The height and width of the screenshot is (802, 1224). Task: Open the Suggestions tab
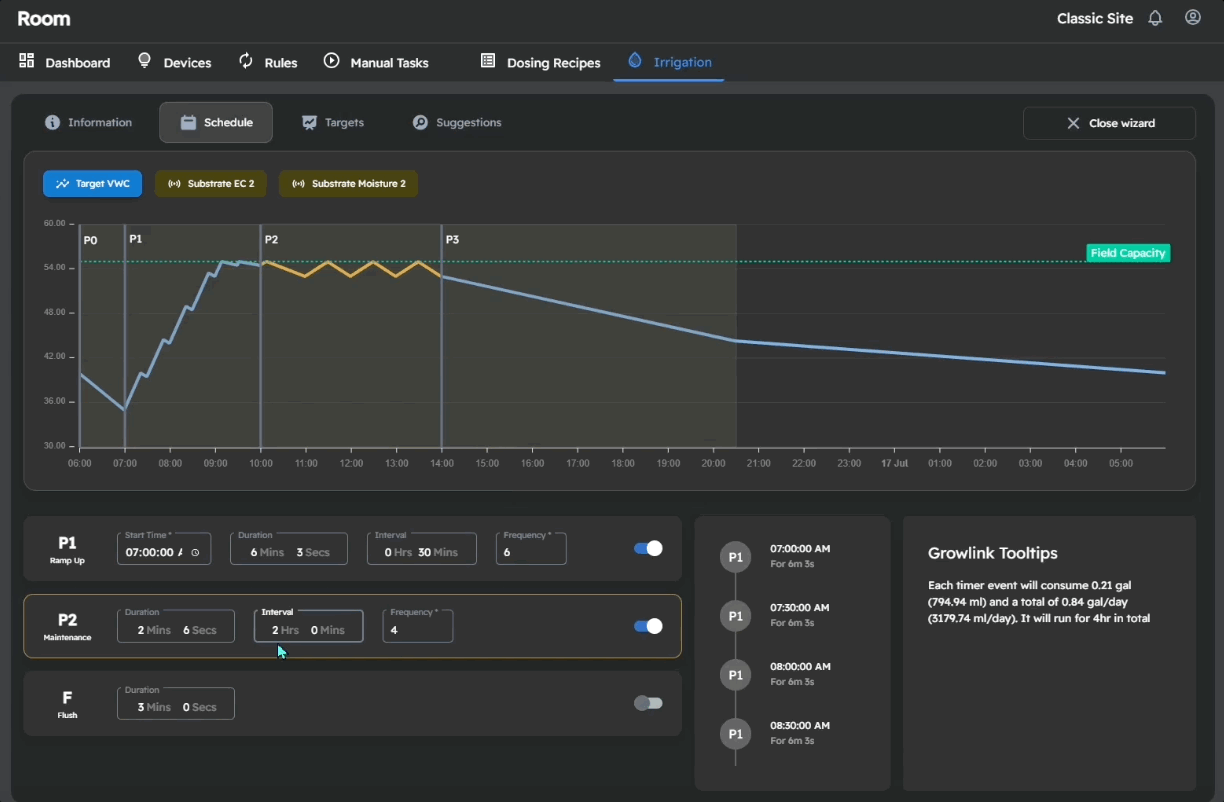point(457,123)
